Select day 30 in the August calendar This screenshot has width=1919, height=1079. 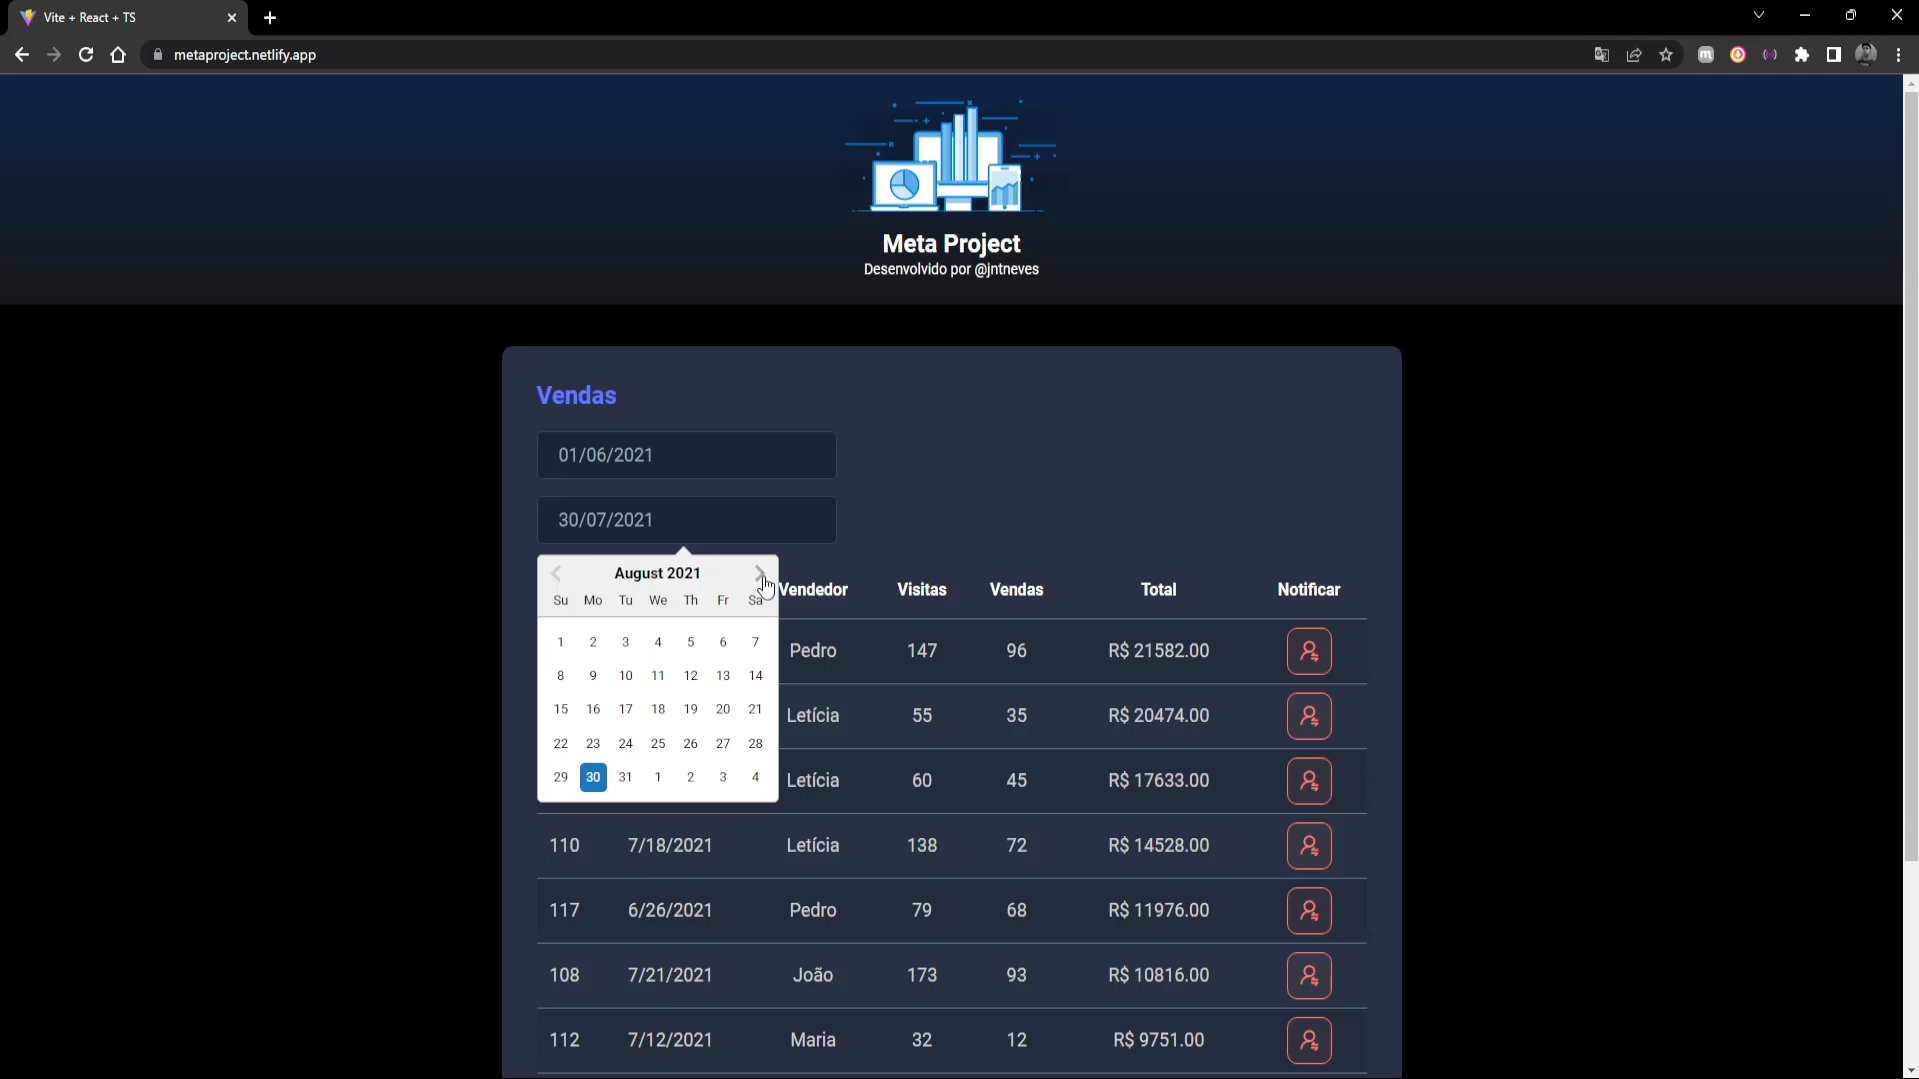coord(593,777)
